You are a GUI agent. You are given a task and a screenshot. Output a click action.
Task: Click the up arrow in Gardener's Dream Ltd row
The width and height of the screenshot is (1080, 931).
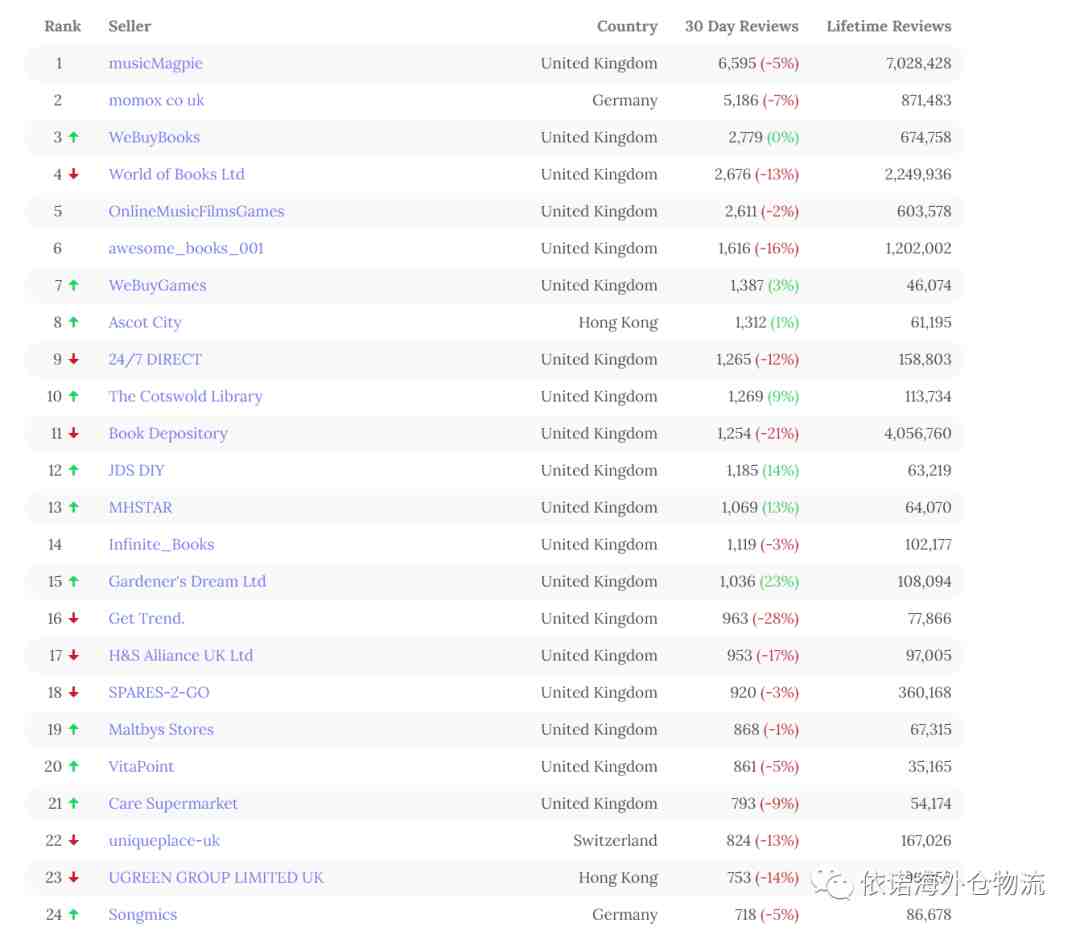pyautogui.click(x=74, y=581)
